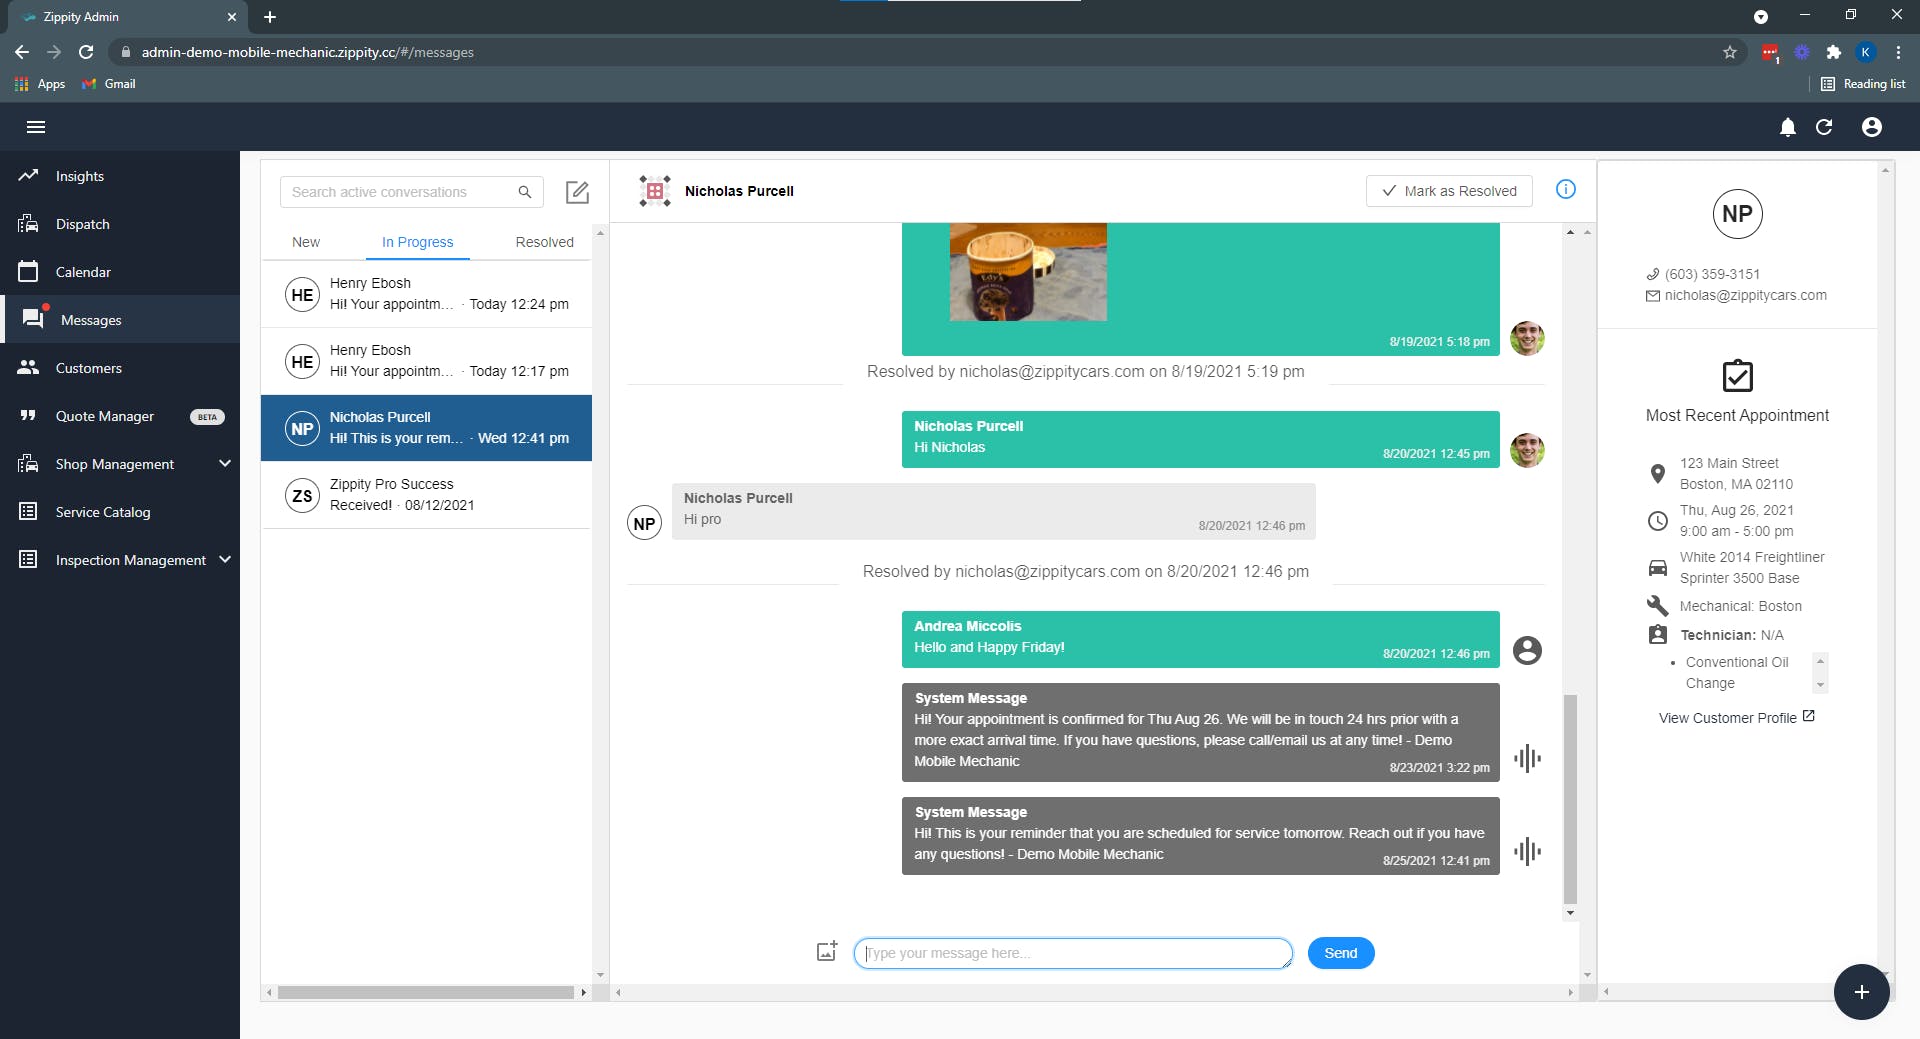Viewport: 1920px width, 1039px height.
Task: Open the Calendar page
Action: coord(120,272)
